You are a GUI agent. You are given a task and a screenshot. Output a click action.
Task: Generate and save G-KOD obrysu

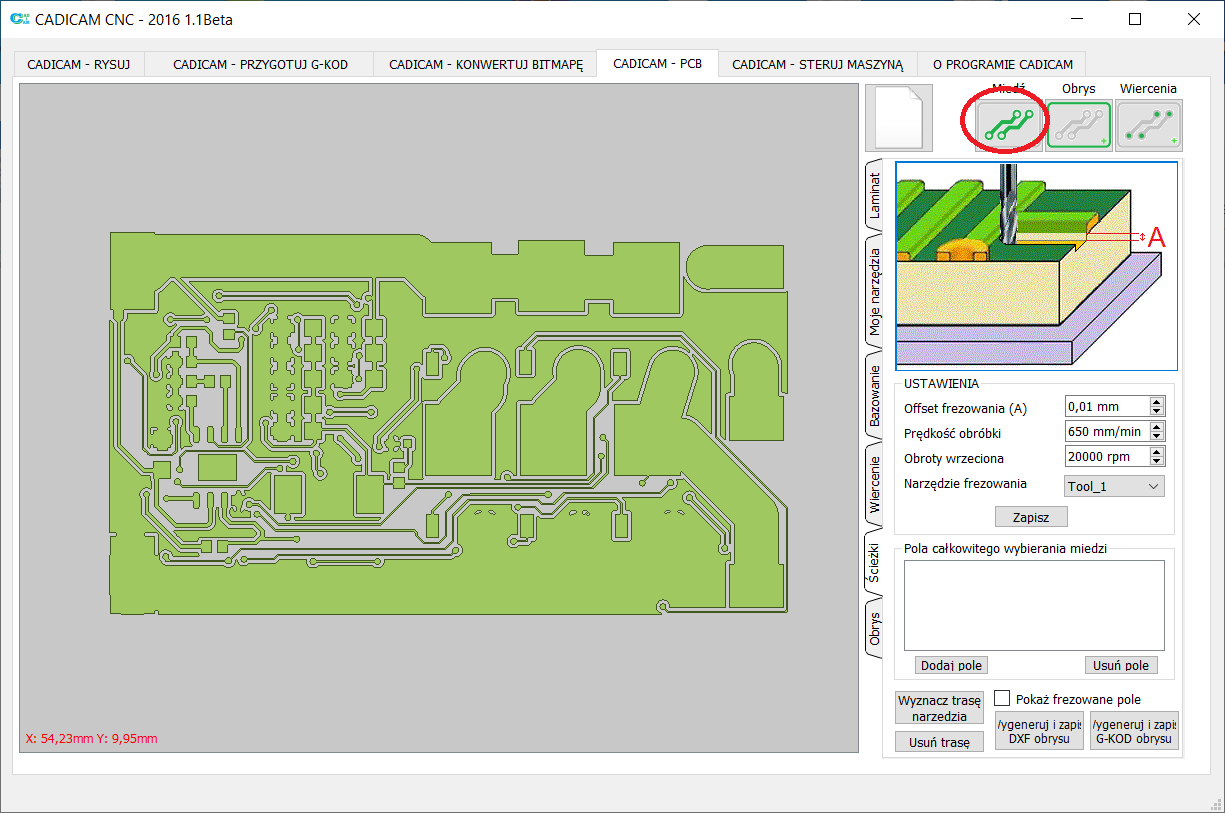click(1134, 731)
